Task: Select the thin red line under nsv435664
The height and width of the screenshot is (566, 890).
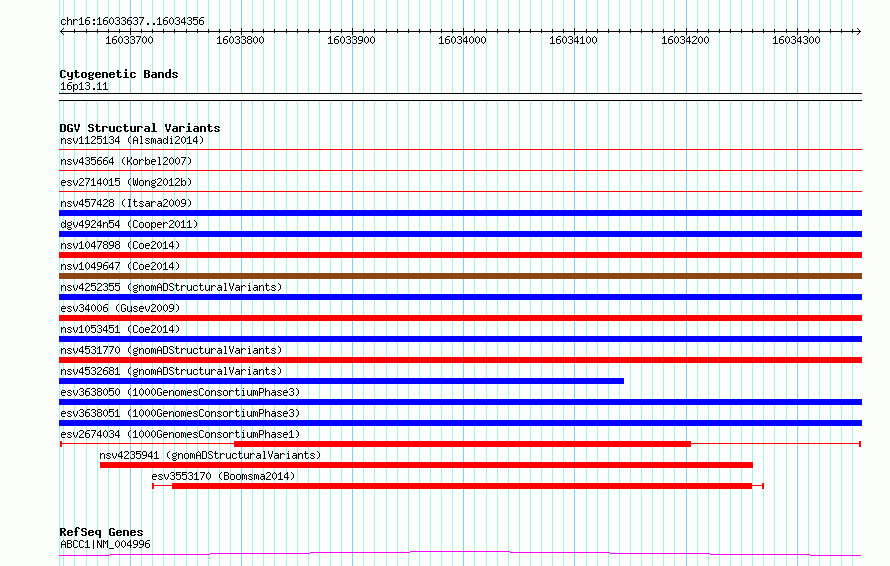Action: click(460, 171)
